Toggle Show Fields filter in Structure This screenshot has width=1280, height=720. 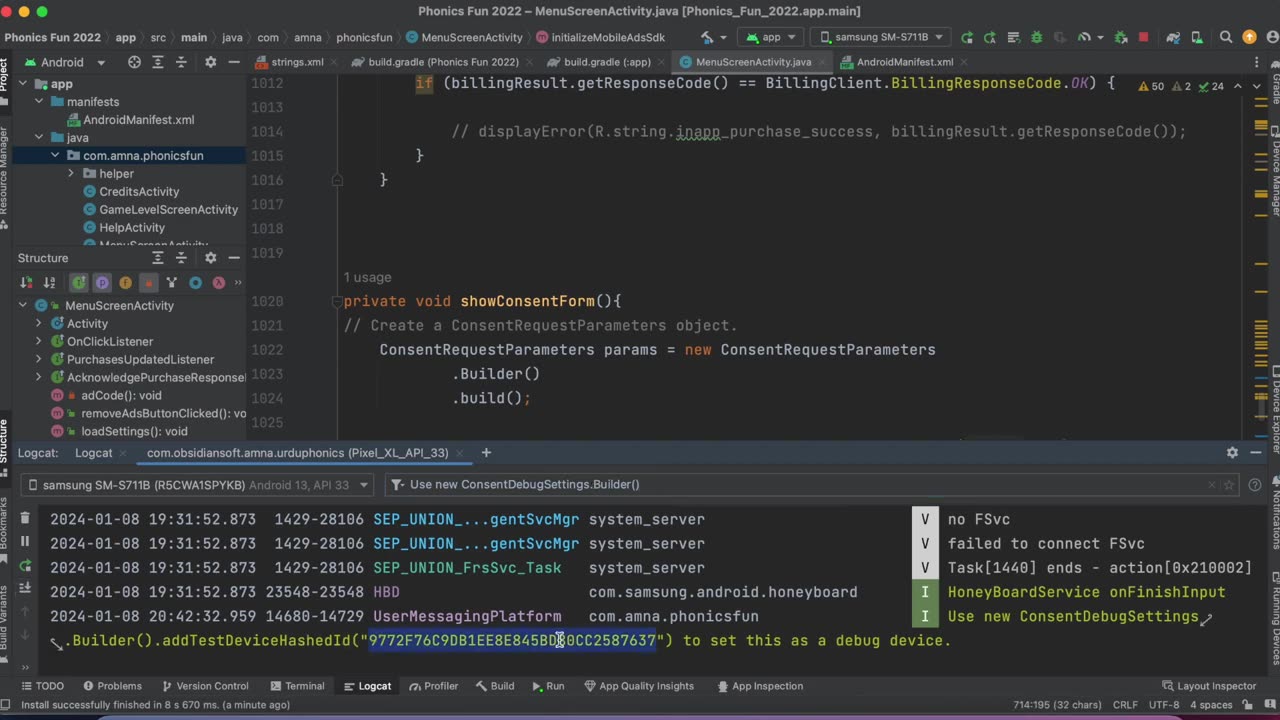coord(125,283)
